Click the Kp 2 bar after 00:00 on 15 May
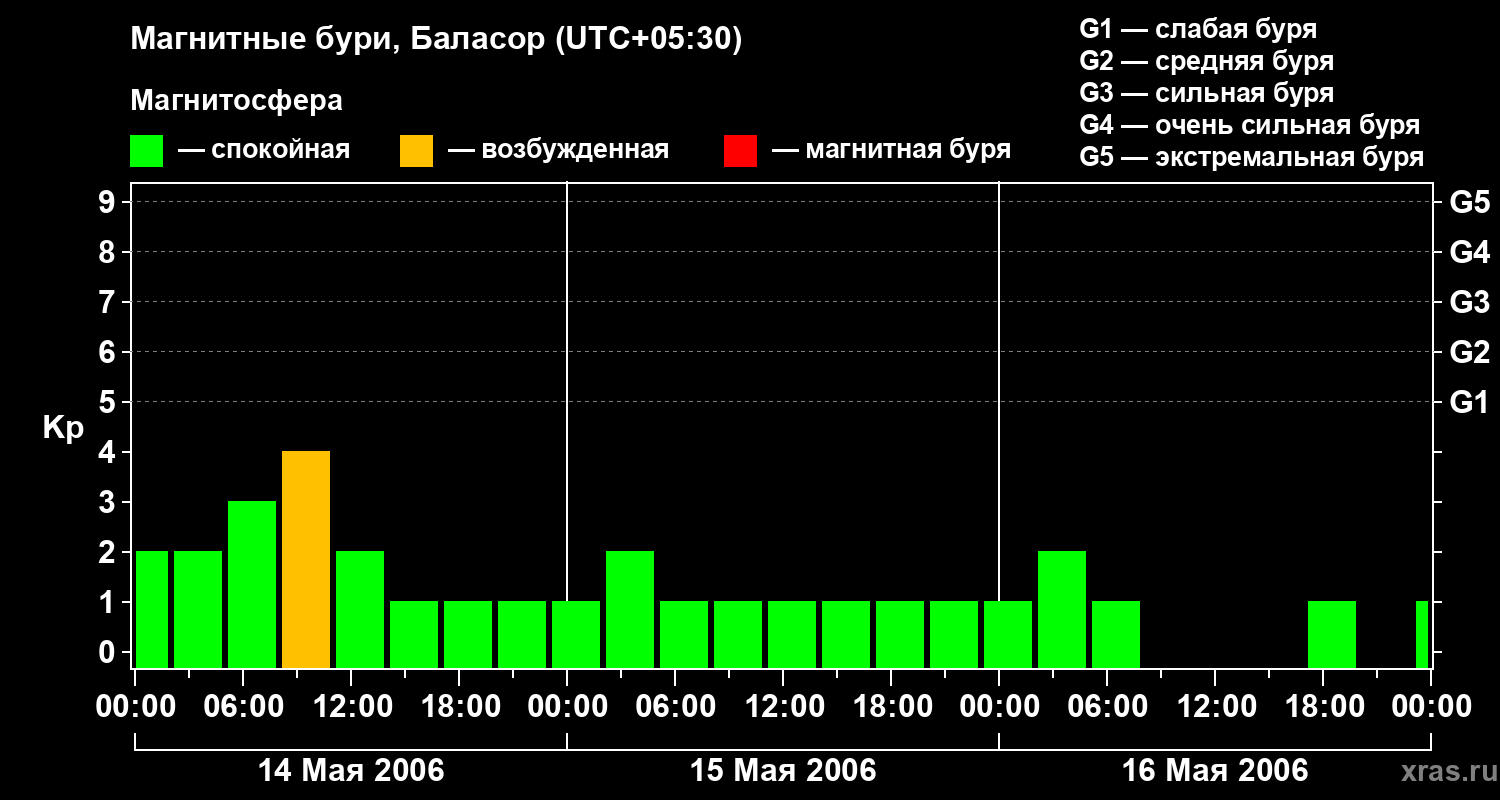1500x800 pixels. [x=630, y=610]
